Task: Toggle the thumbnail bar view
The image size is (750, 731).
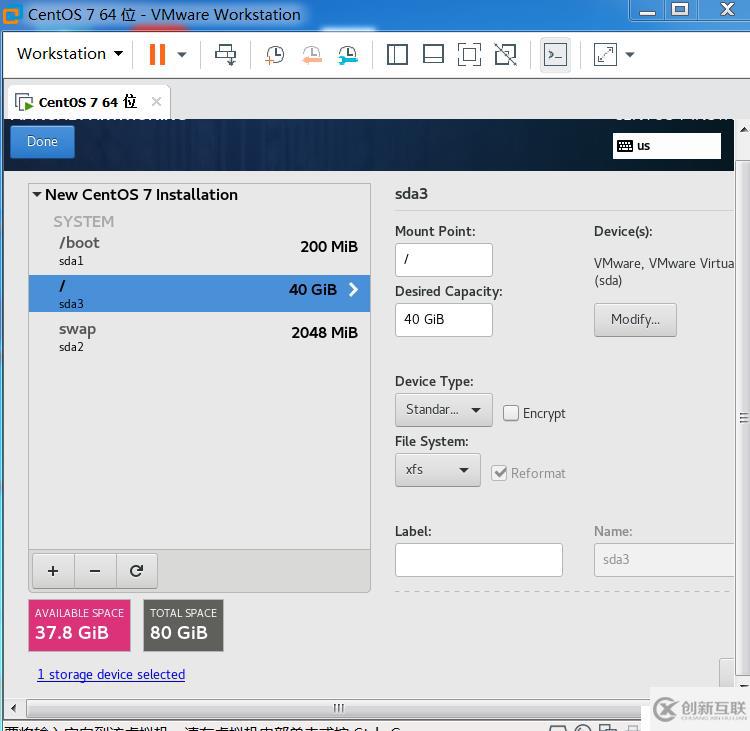Action: (433, 55)
